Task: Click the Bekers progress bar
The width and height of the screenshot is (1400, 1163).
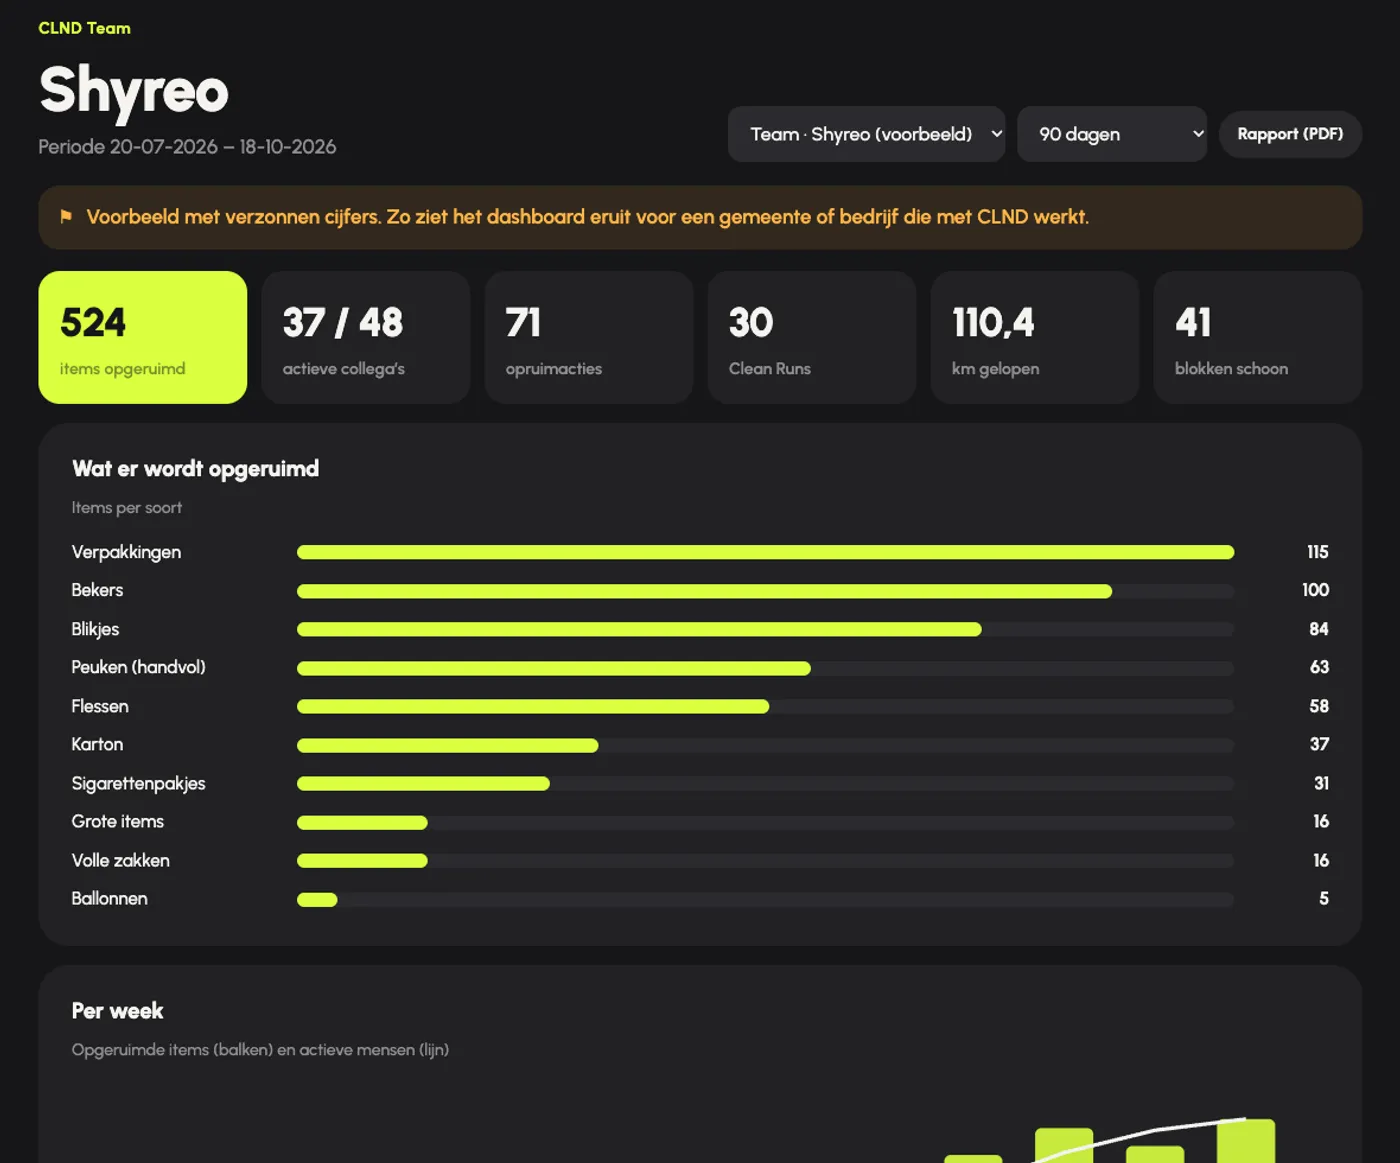Action: coord(765,591)
